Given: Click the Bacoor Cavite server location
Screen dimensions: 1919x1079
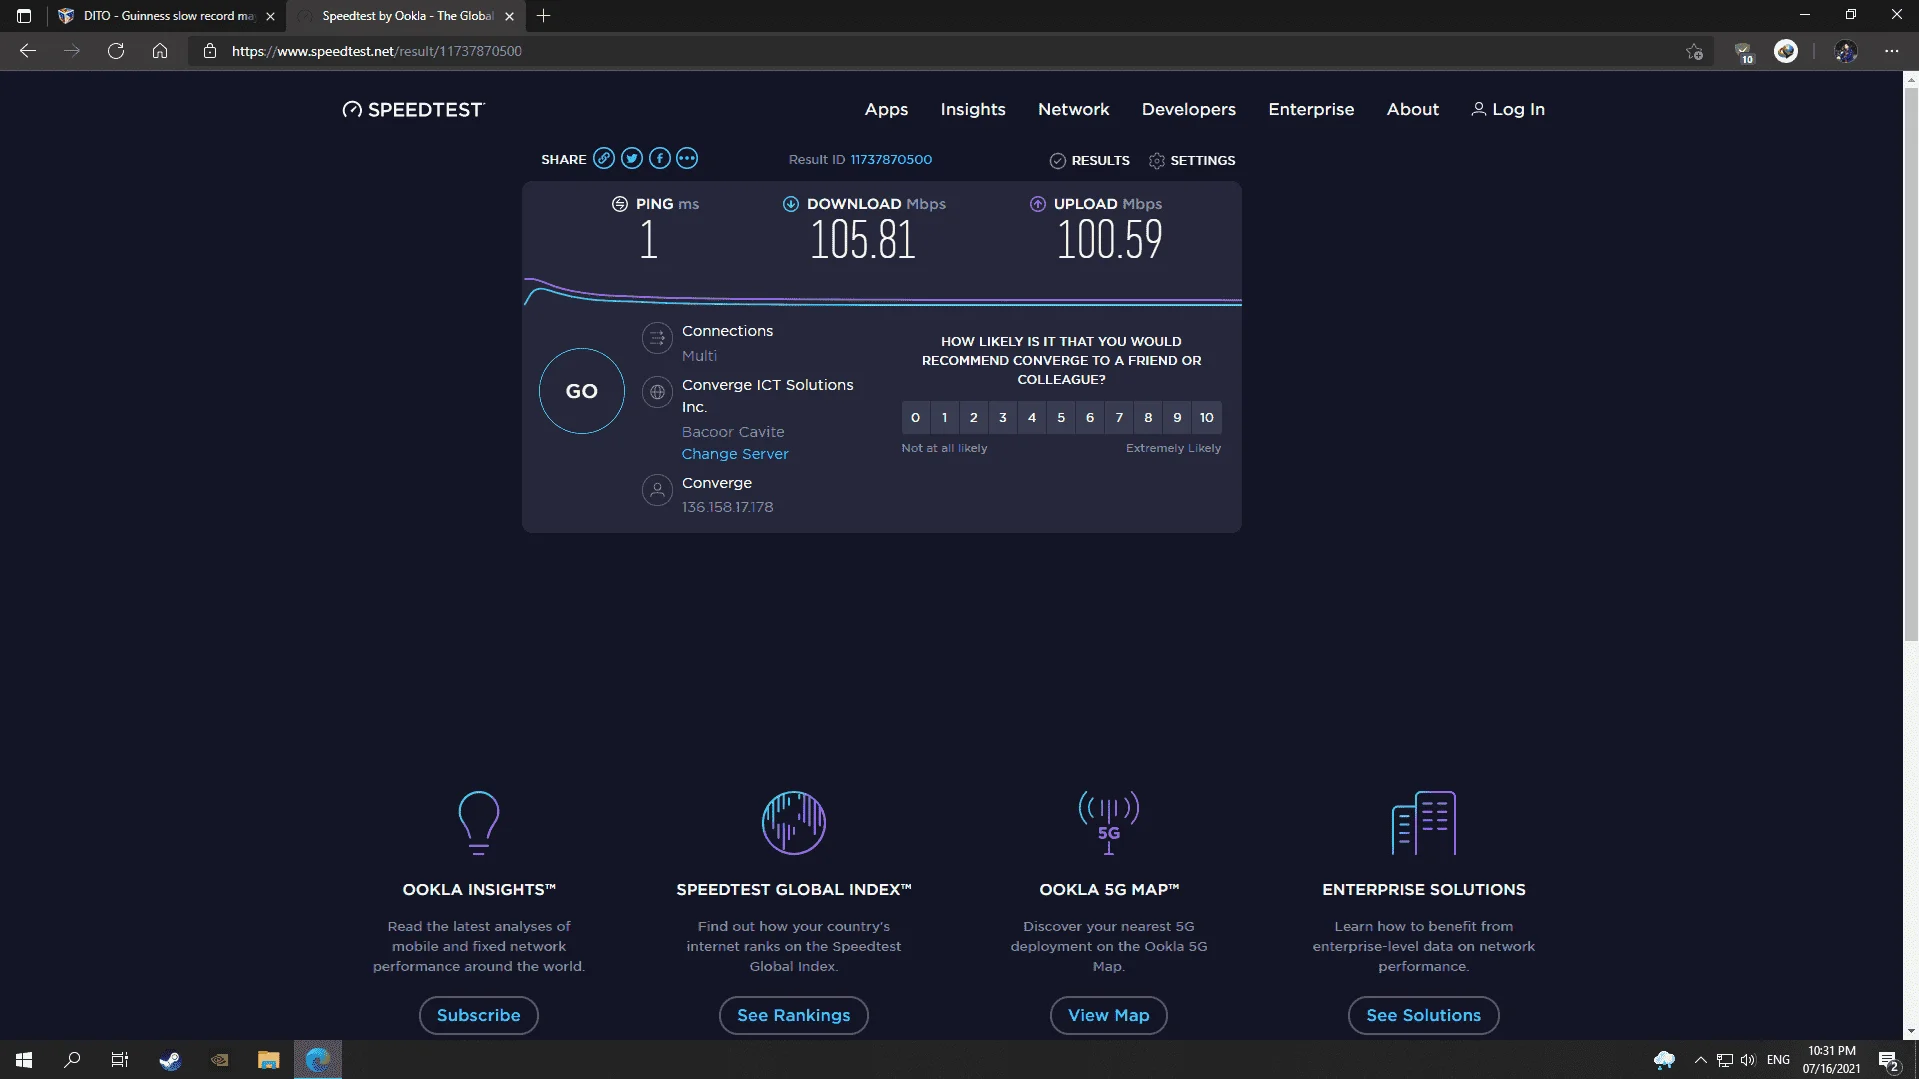Looking at the screenshot, I should (x=733, y=432).
